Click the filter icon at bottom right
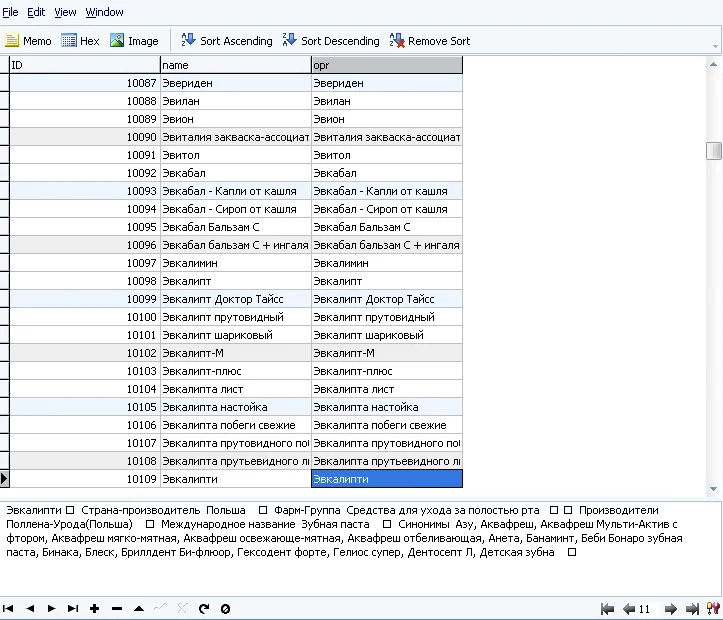Image resolution: width=723 pixels, height=620 pixels. point(713,608)
